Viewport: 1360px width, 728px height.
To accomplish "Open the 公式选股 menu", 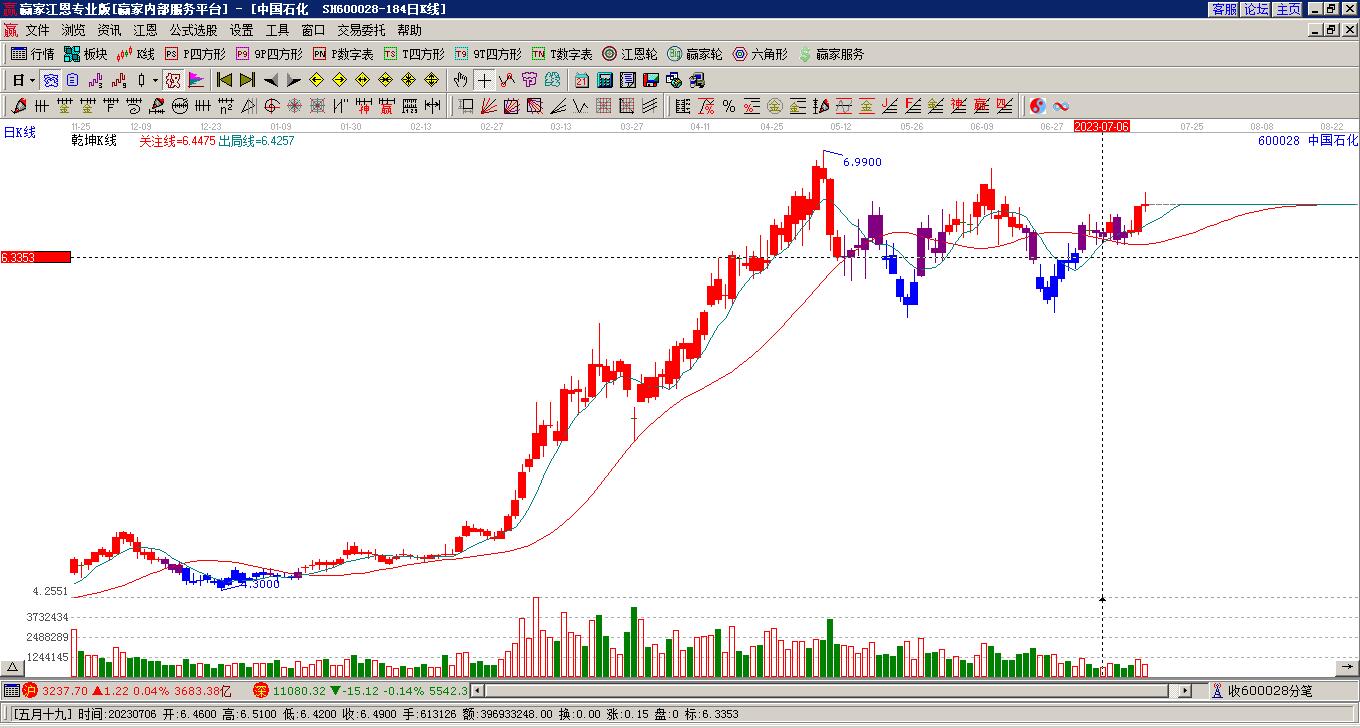I will [x=193, y=30].
